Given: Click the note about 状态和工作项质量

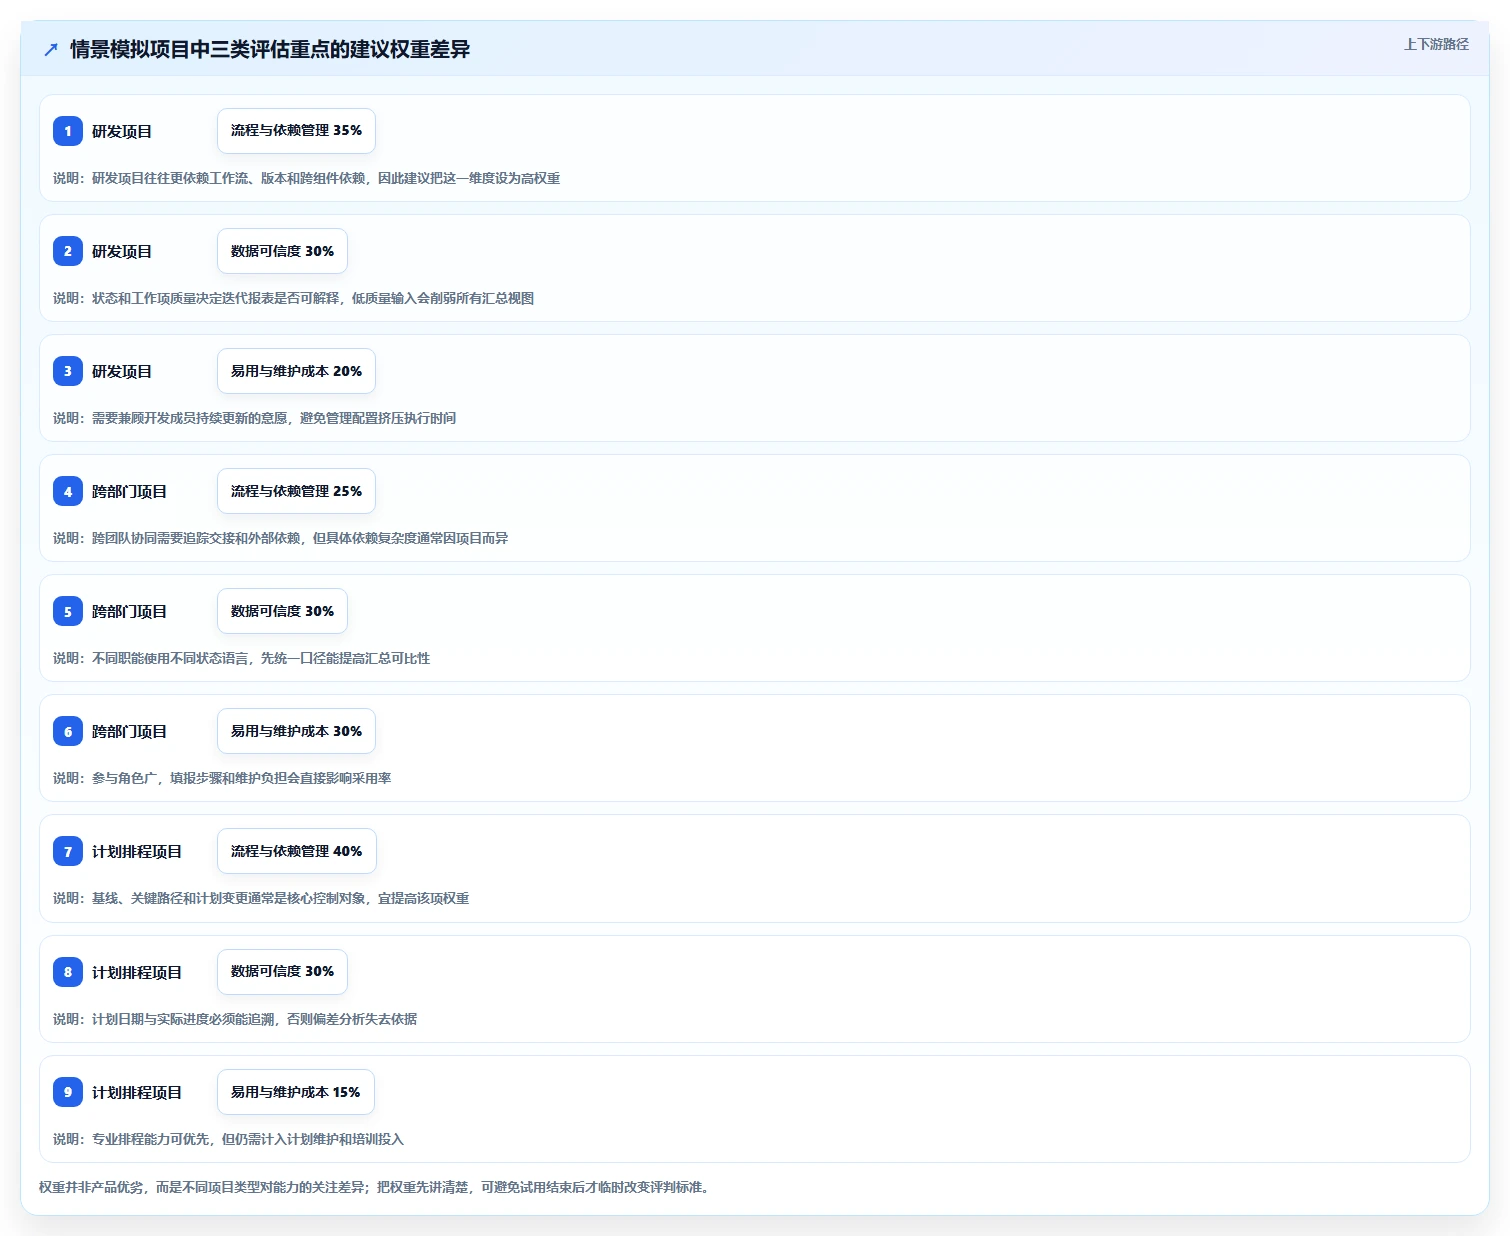Looking at the screenshot, I should pos(293,298).
